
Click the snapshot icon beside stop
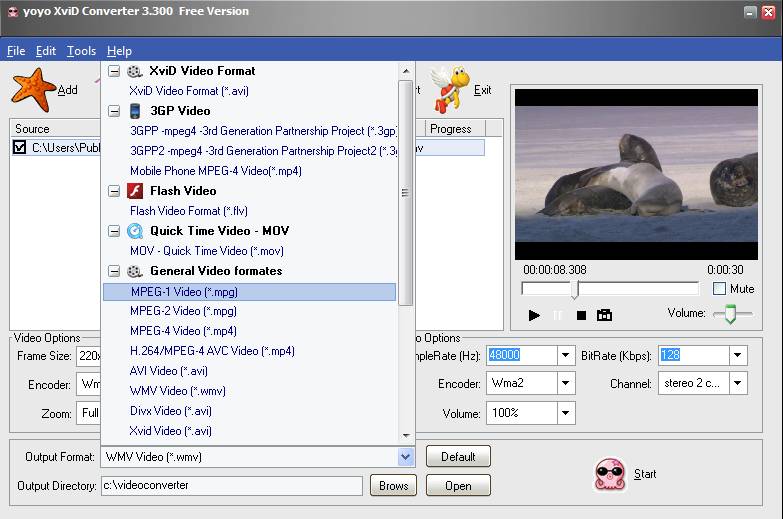[604, 315]
